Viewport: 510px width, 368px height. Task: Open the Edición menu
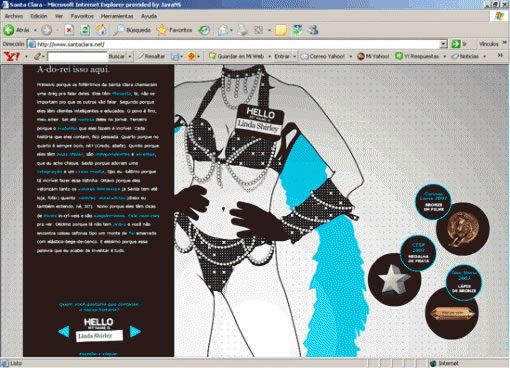39,16
